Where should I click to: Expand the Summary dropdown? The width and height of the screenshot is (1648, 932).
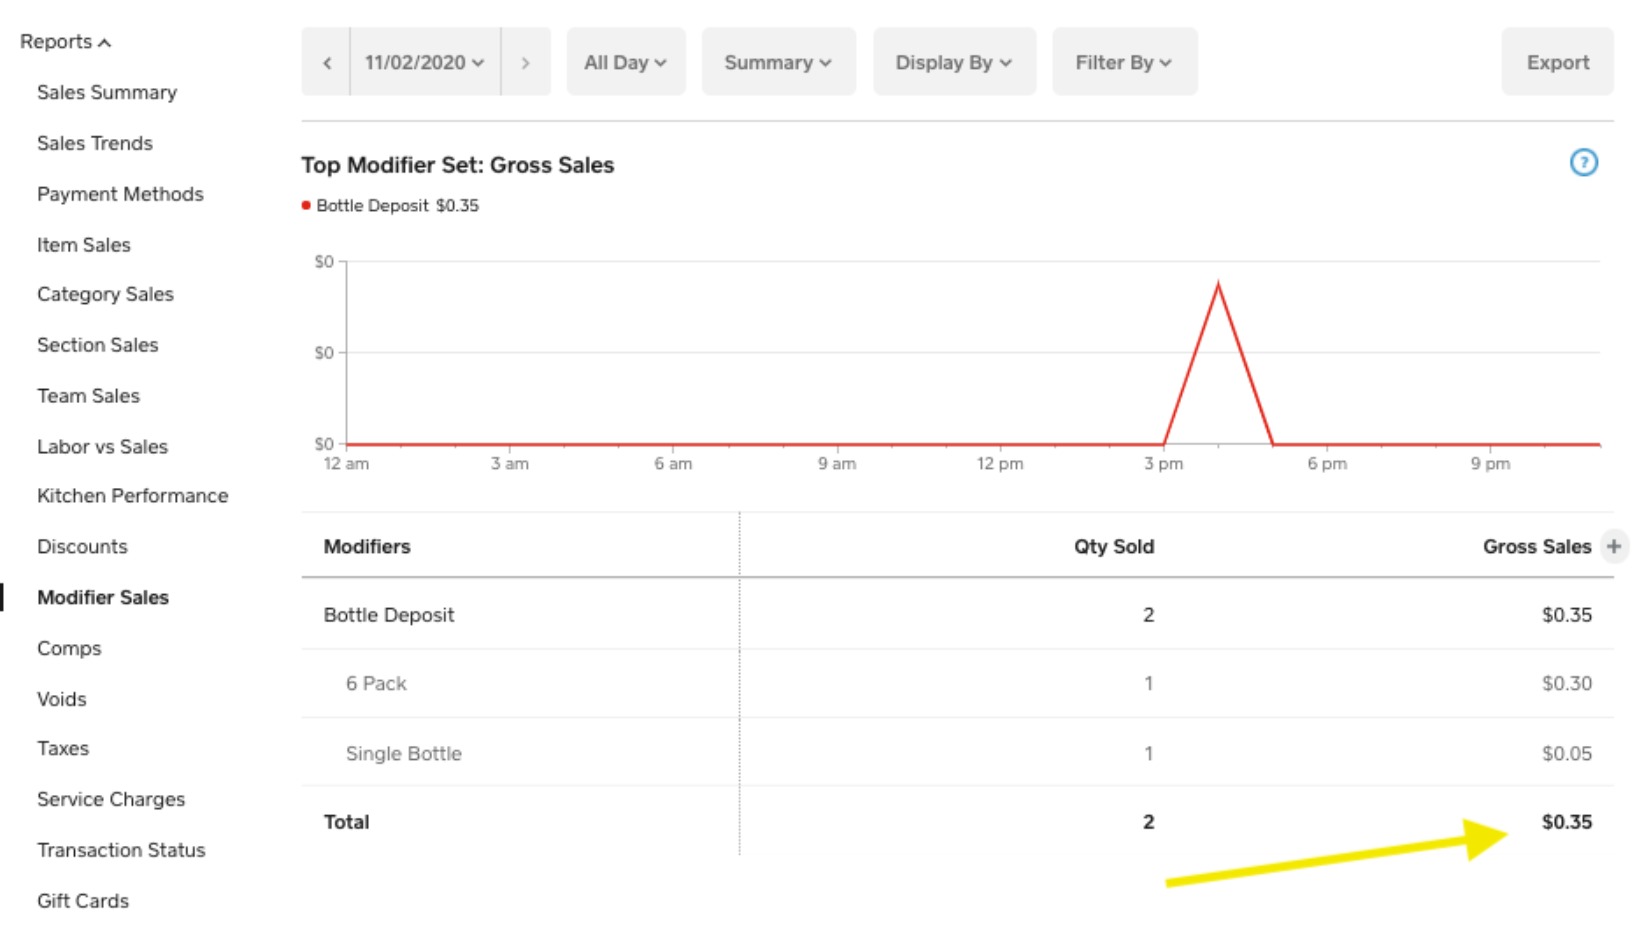(x=778, y=63)
